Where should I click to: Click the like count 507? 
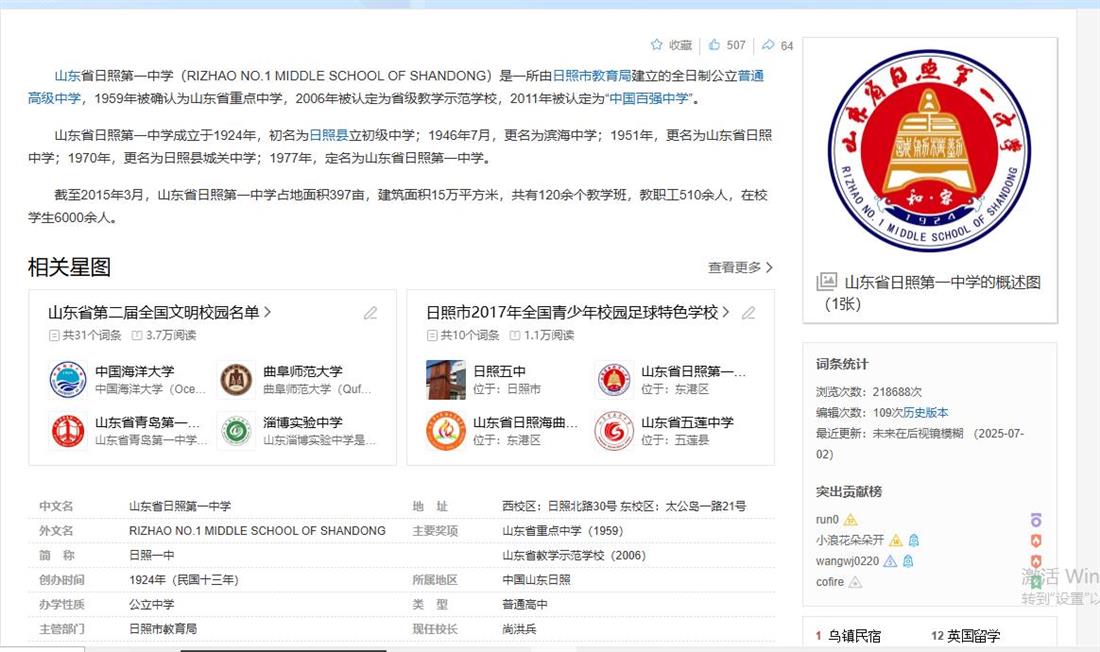pos(736,45)
